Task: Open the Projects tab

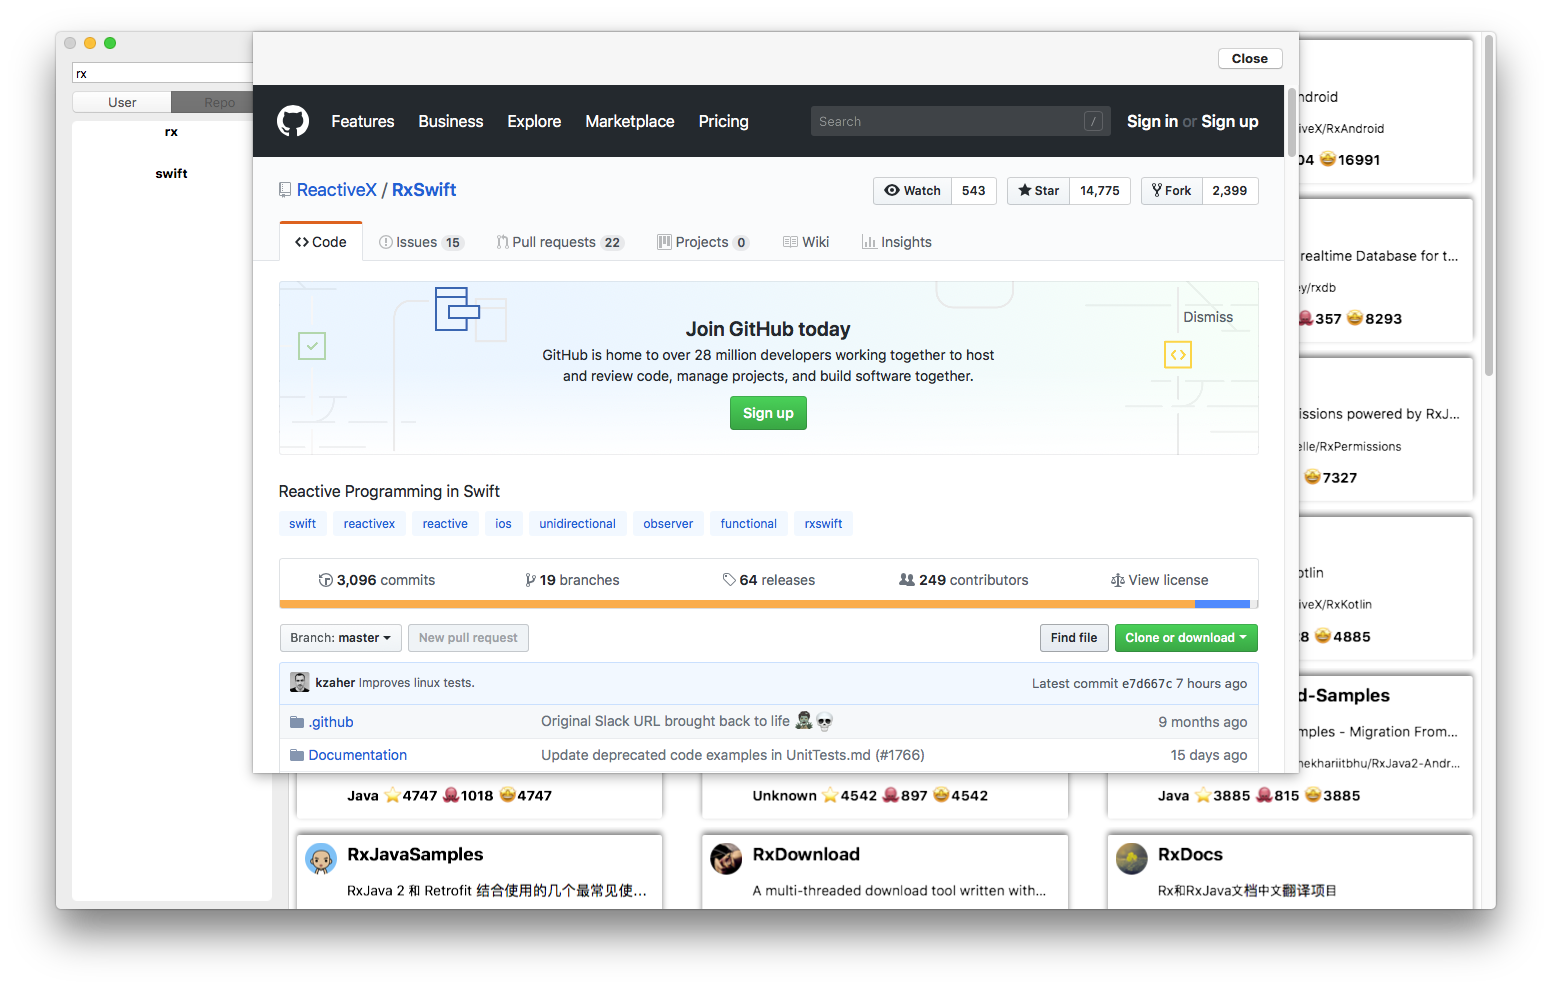Action: tap(702, 242)
